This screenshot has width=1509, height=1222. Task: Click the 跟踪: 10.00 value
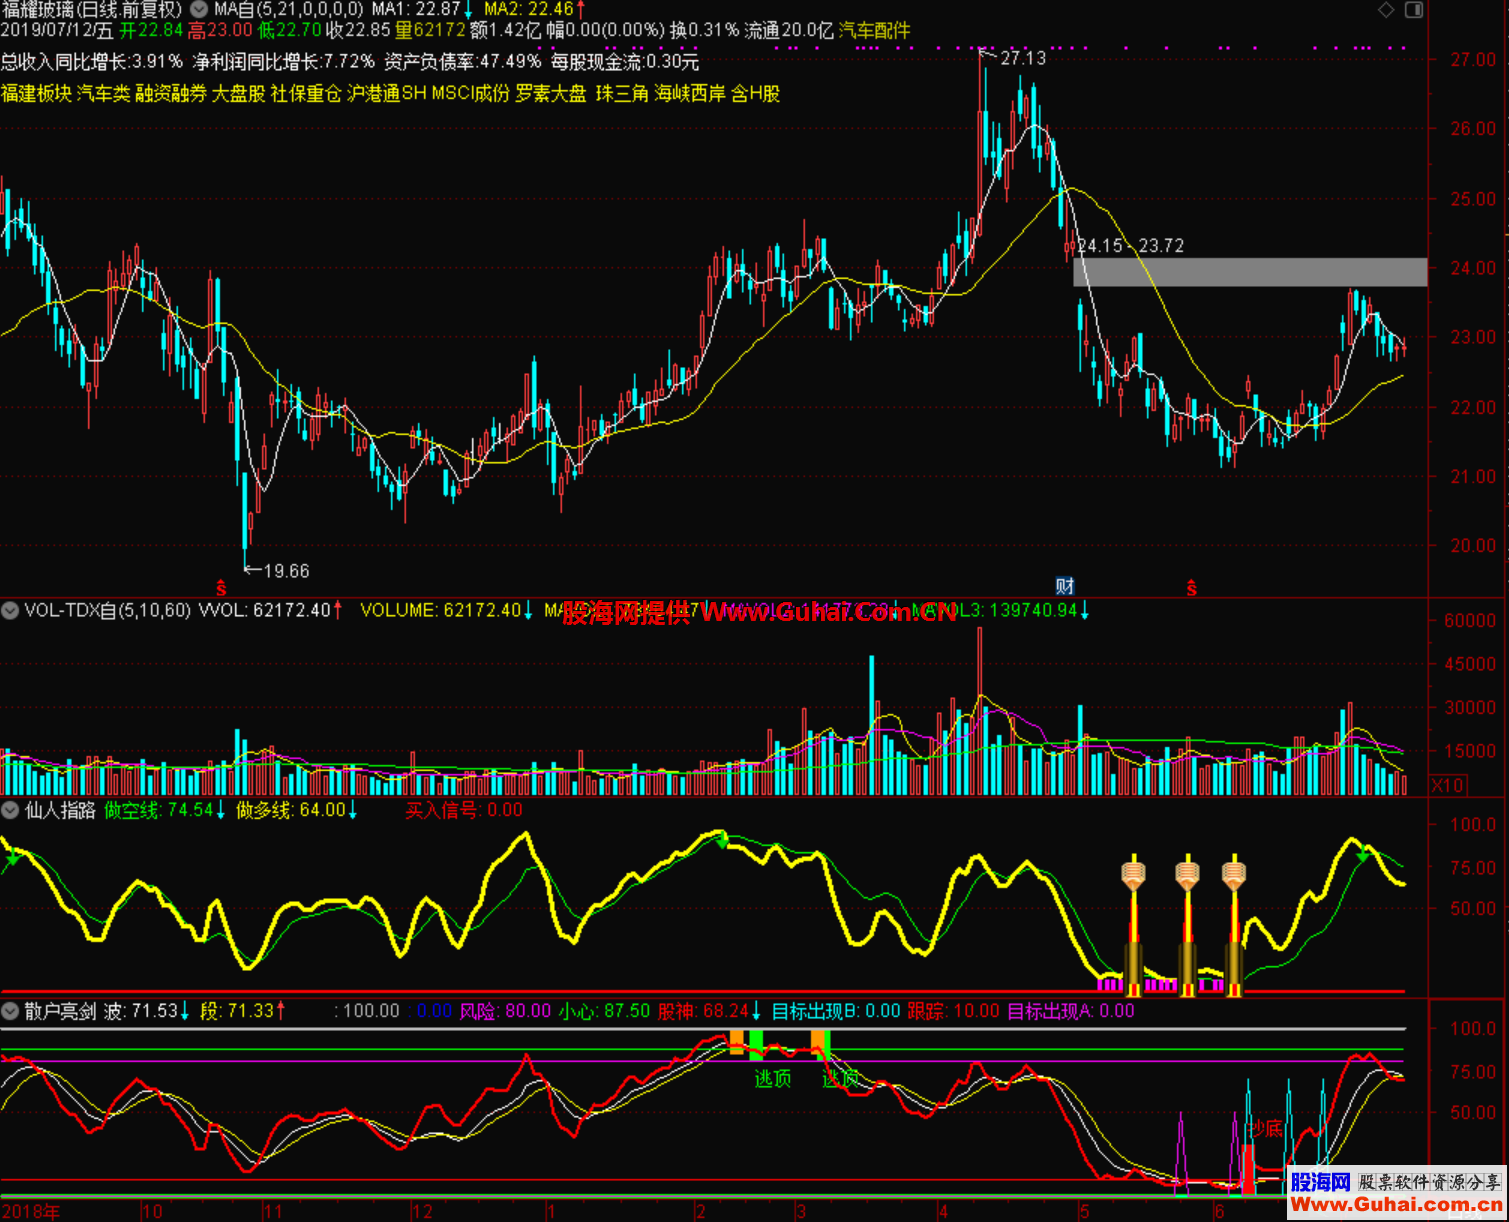click(x=953, y=1011)
